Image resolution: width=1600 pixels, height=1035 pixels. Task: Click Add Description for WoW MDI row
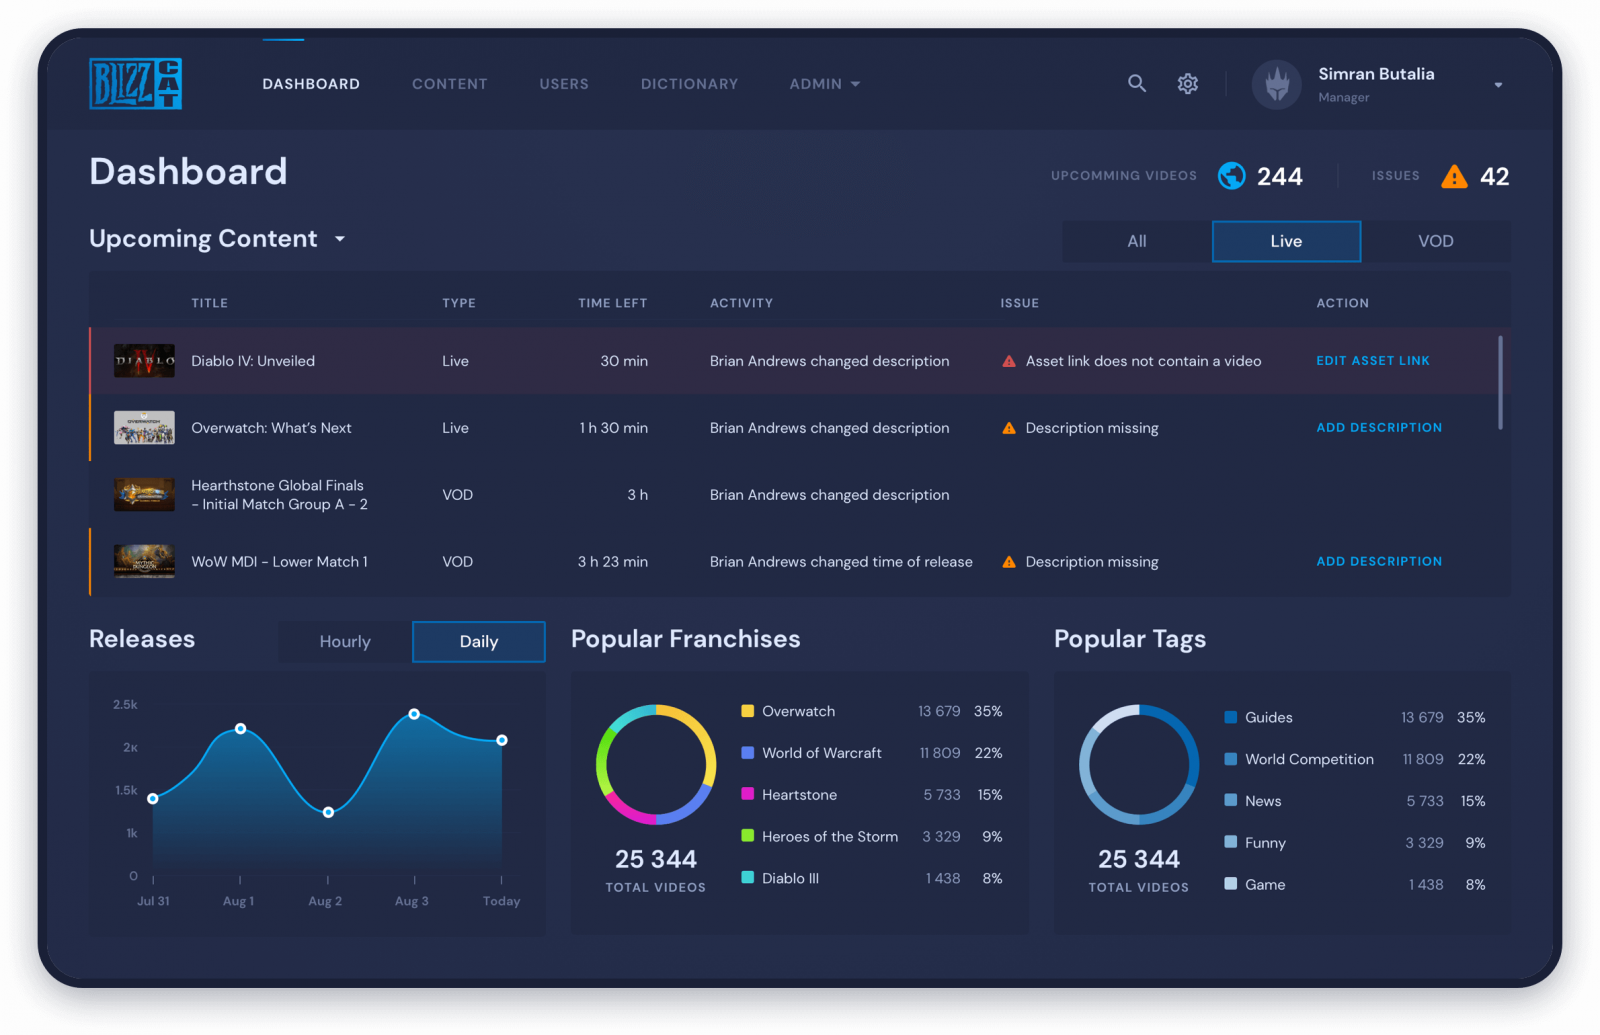tap(1379, 562)
